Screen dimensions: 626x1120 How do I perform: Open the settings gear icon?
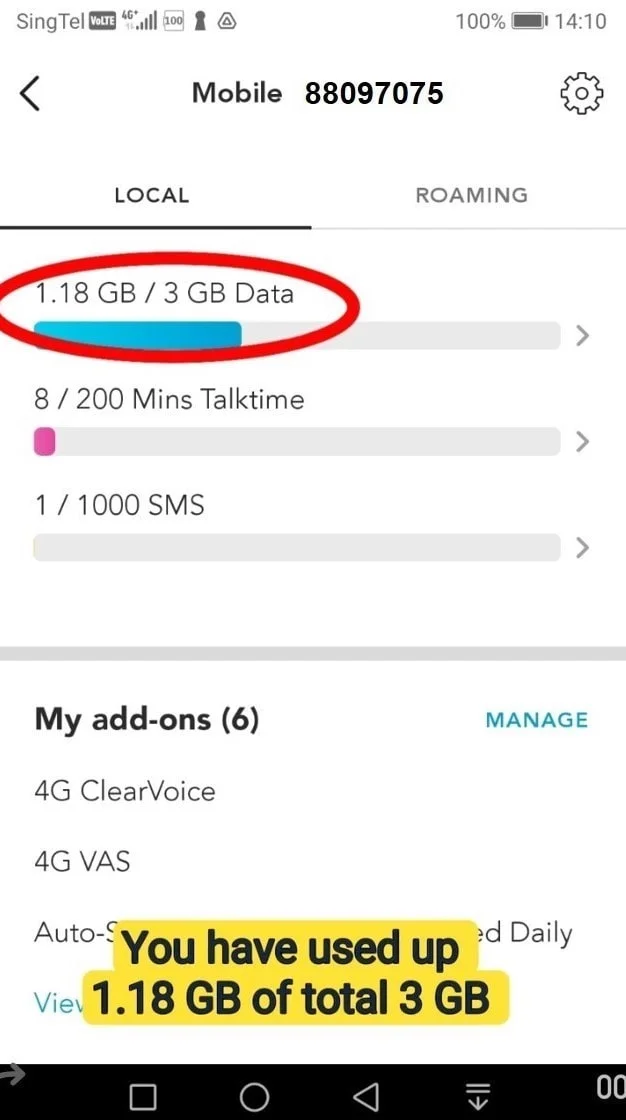point(581,94)
